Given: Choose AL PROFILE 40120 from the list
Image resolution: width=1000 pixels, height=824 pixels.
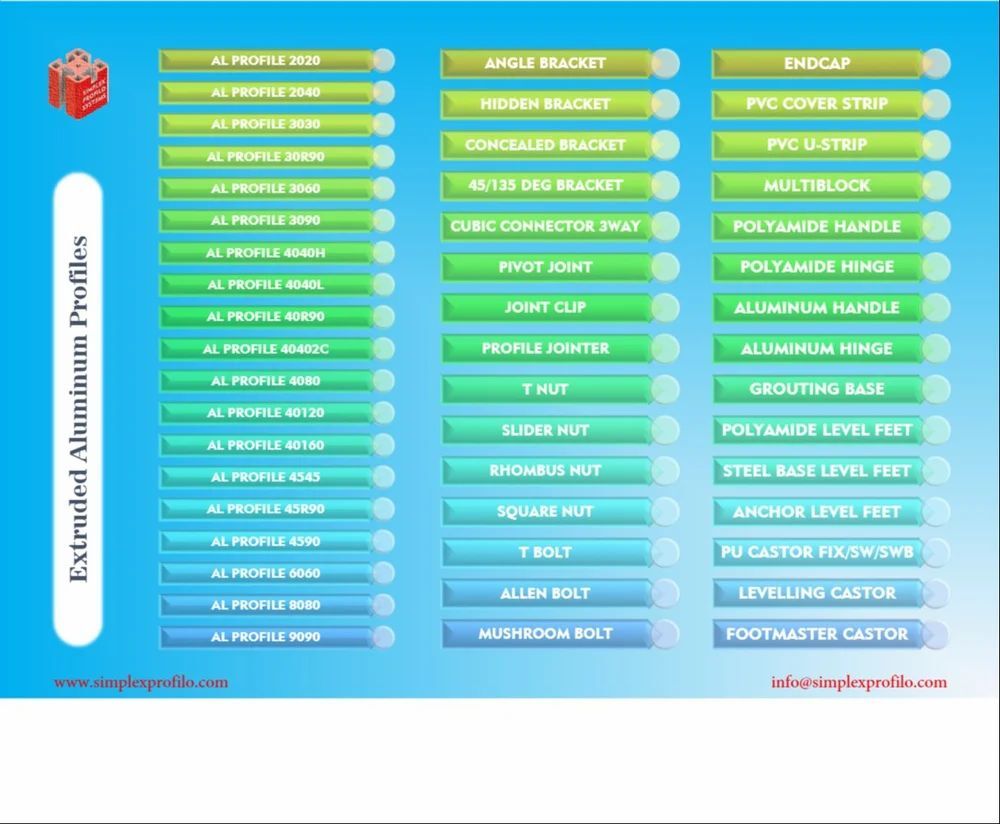Looking at the screenshot, I should point(265,413).
